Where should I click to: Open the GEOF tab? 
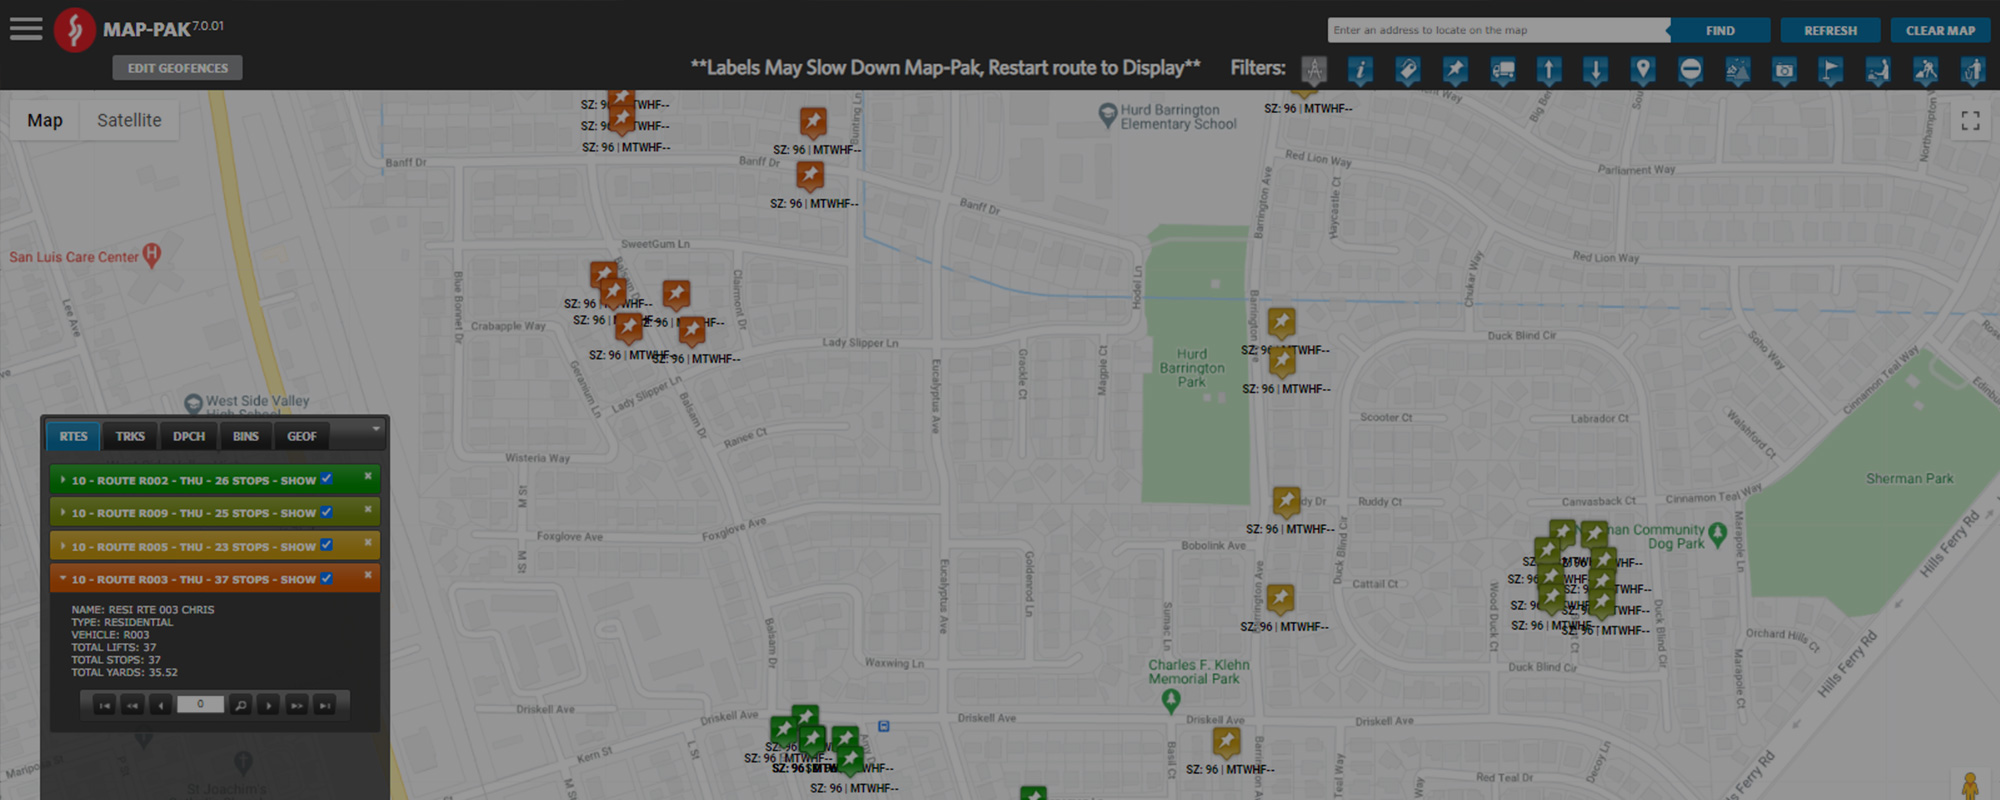coord(302,436)
